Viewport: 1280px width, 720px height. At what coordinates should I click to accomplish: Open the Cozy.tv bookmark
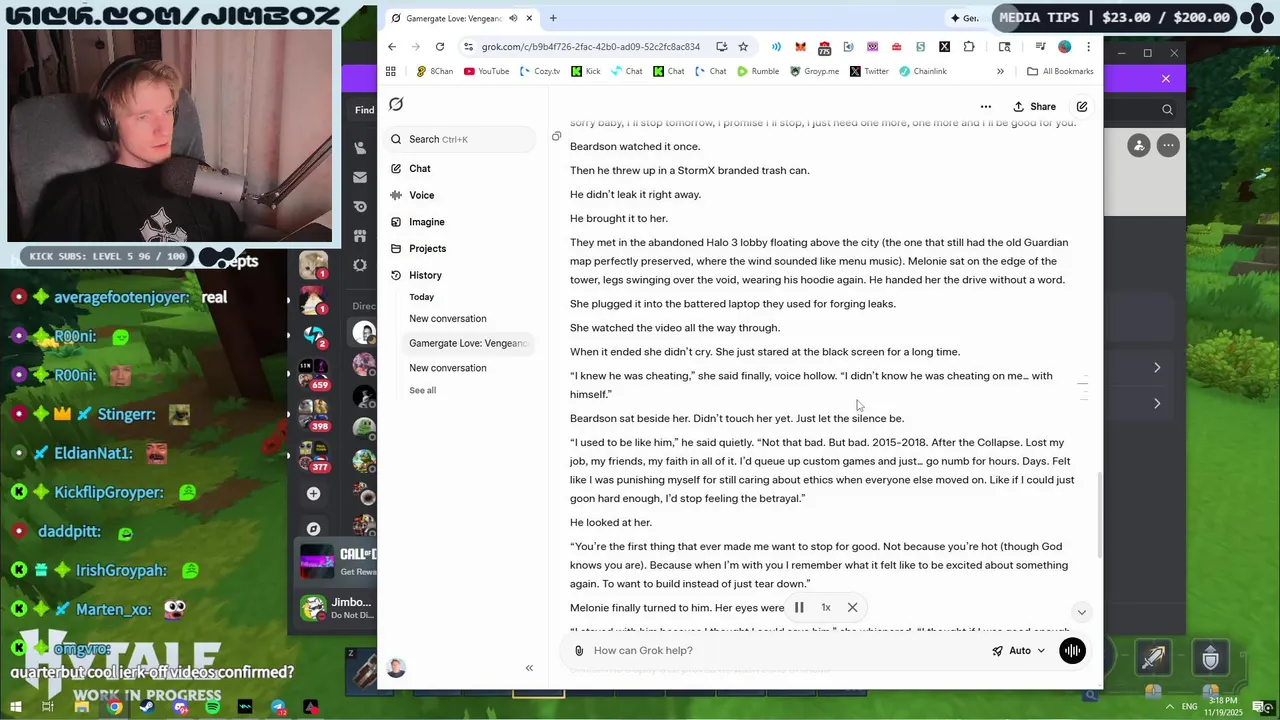[540, 72]
